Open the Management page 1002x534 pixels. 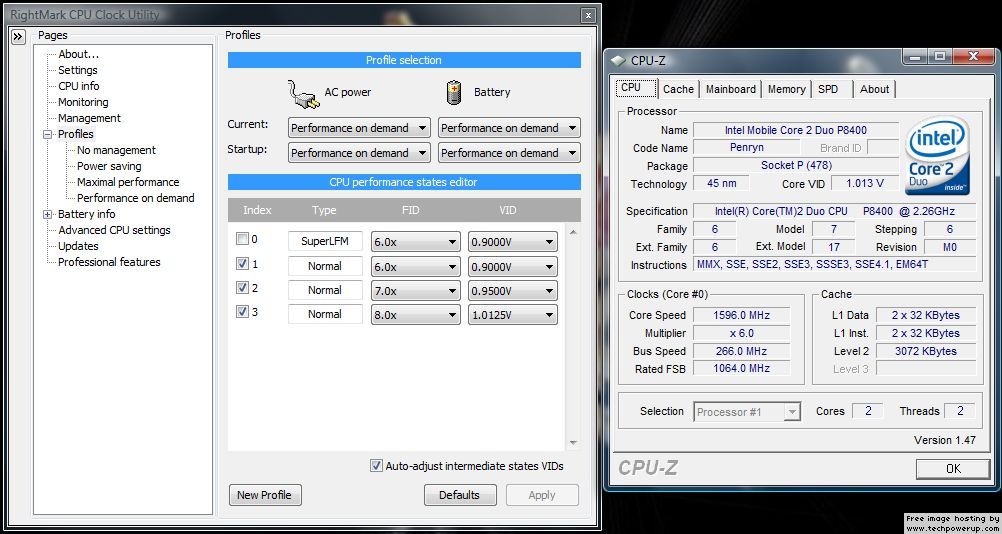(x=89, y=118)
